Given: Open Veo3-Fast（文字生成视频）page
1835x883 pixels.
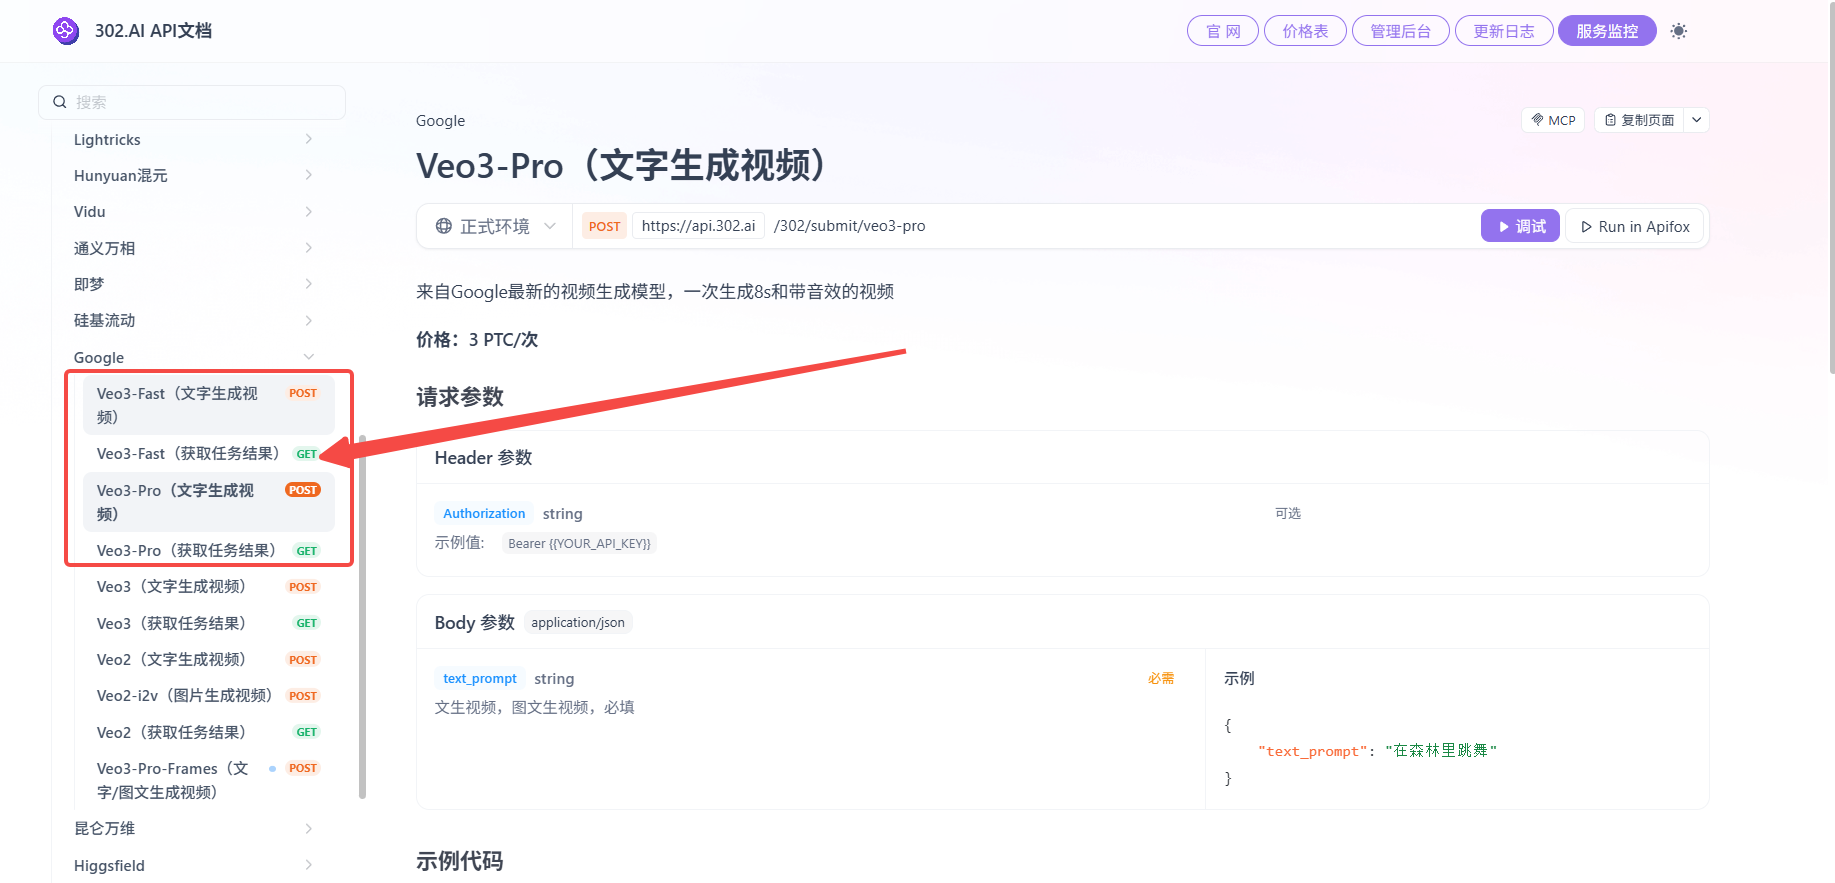Looking at the screenshot, I should pyautogui.click(x=208, y=405).
